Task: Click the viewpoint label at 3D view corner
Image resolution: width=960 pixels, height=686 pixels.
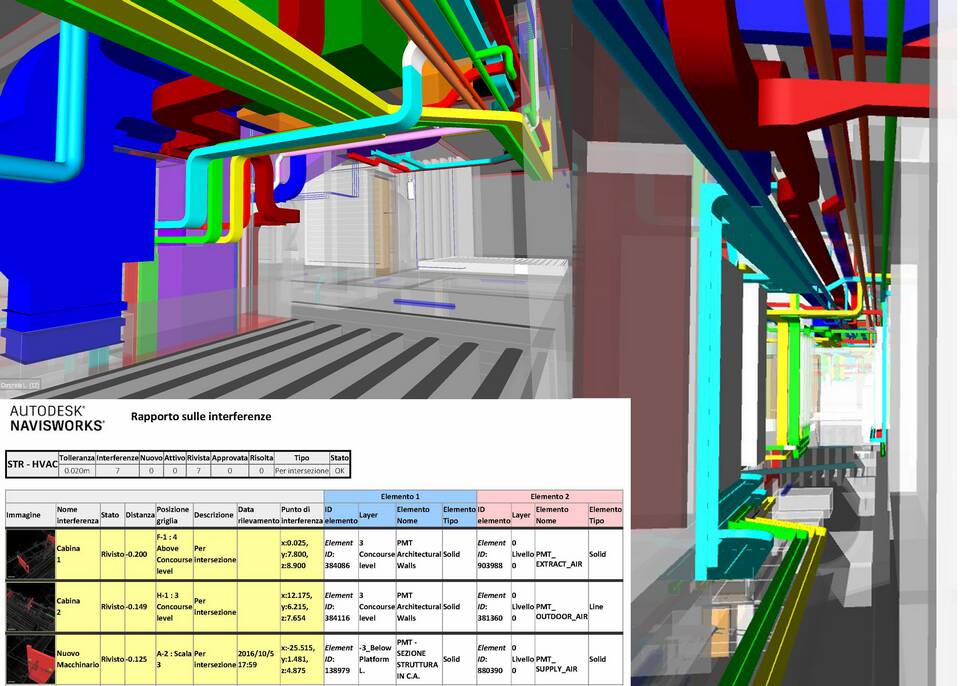Action: tap(20, 386)
